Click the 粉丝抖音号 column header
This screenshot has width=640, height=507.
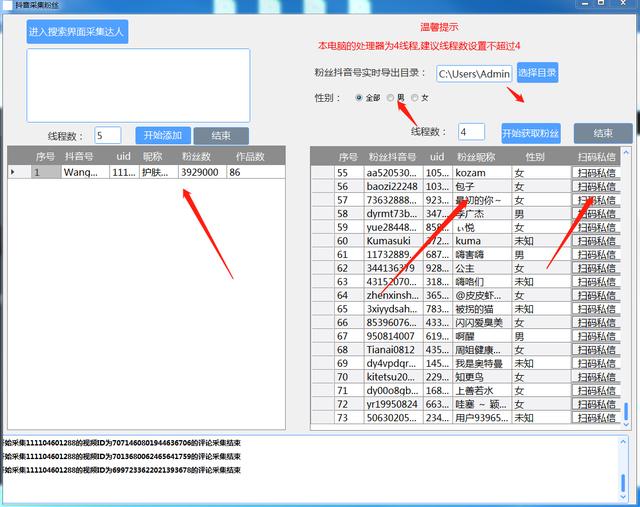tap(392, 157)
